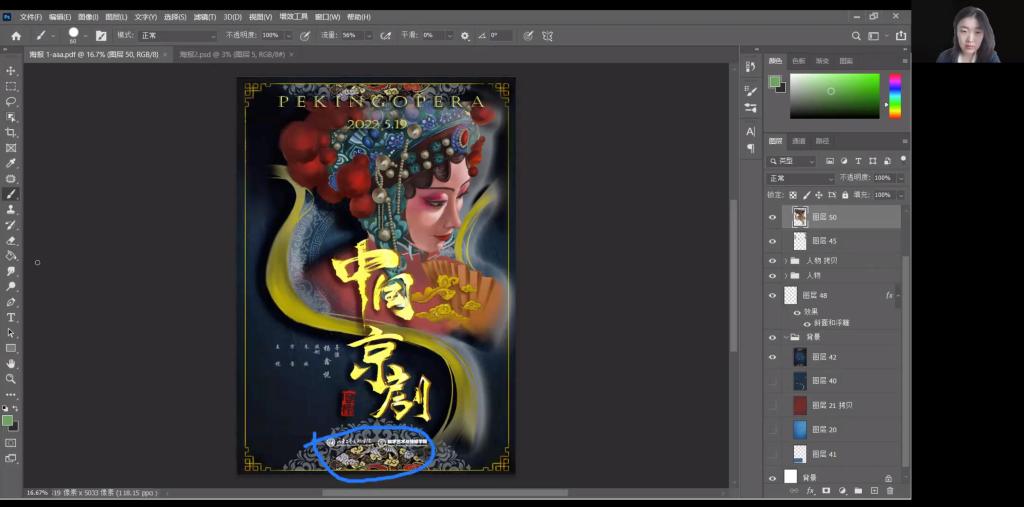This screenshot has height=507, width=1024.
Task: Toggle visibility of layer 图层 42
Action: pyautogui.click(x=772, y=357)
